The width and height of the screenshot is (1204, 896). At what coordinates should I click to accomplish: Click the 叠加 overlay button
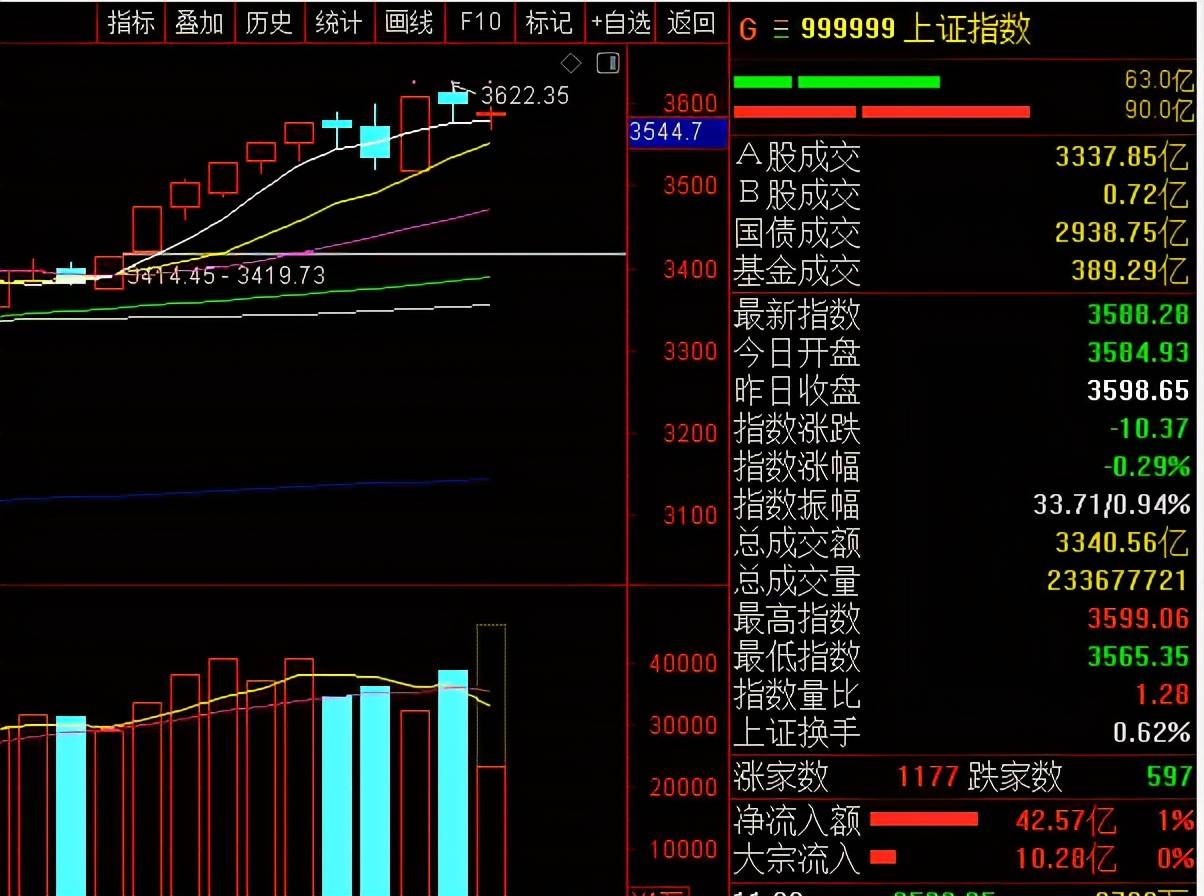200,22
